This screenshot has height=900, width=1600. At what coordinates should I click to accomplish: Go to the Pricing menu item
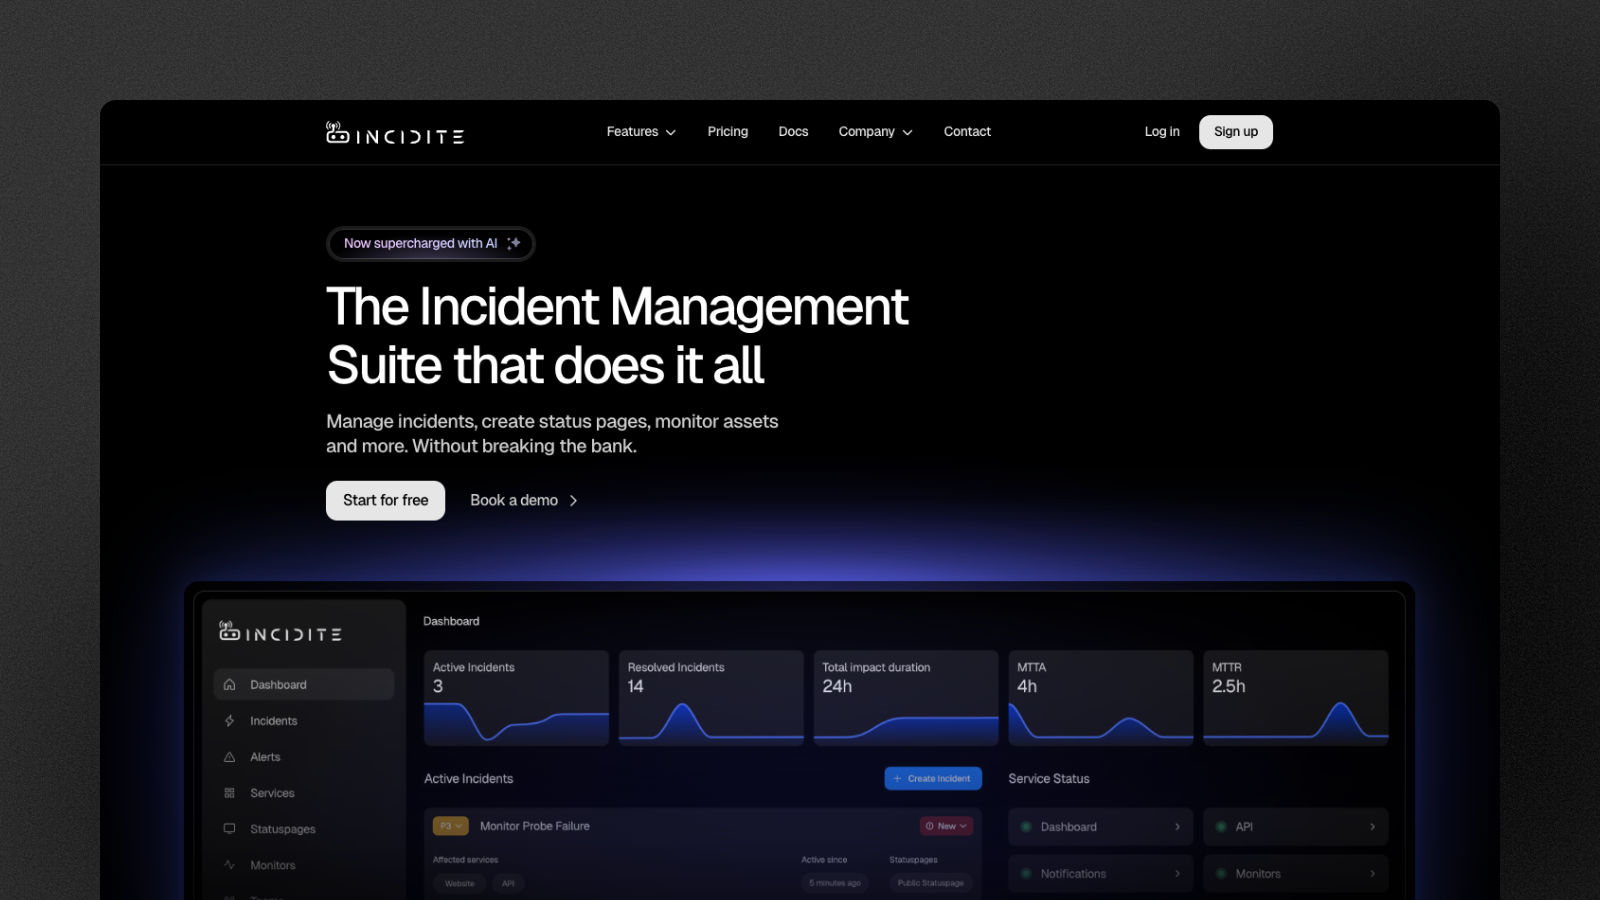pos(727,131)
